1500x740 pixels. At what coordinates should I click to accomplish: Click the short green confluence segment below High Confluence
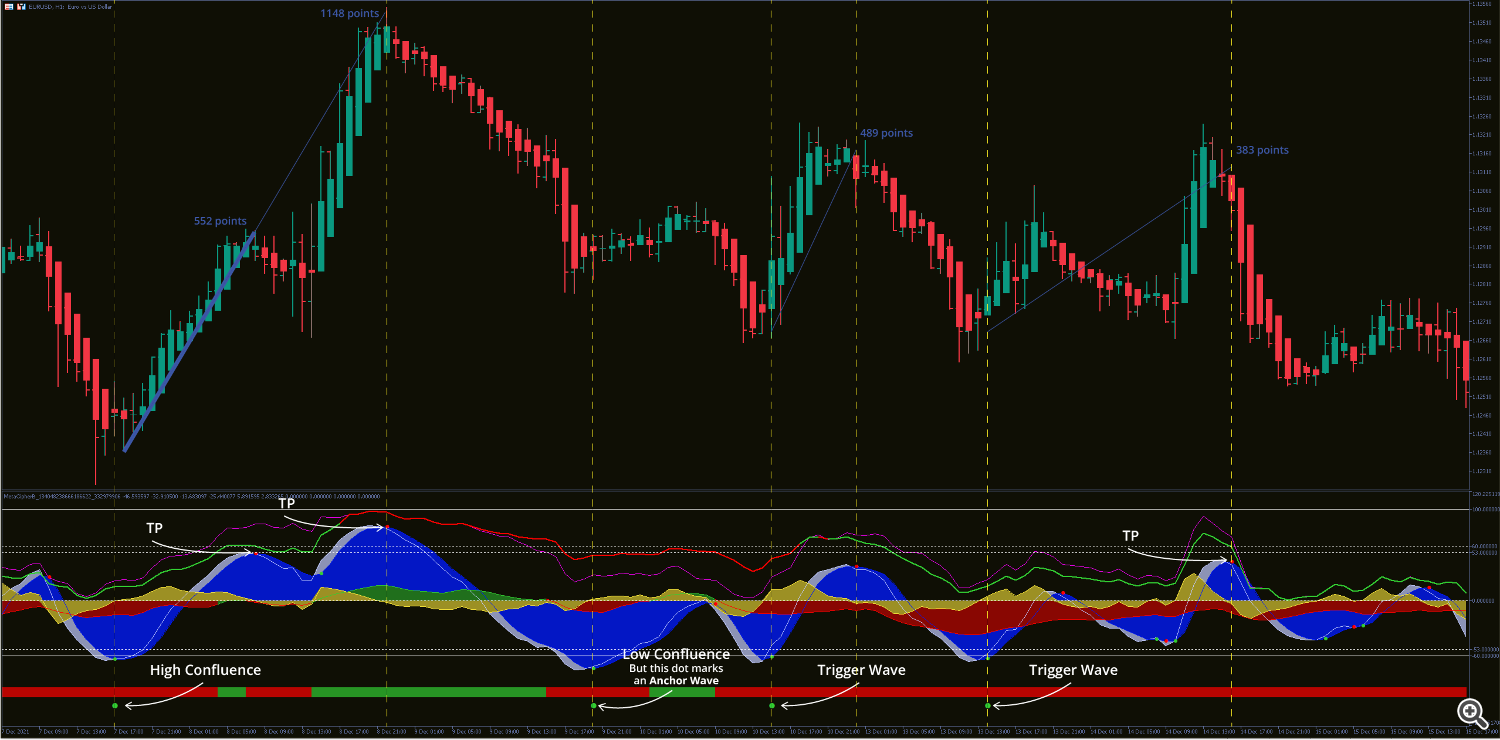tap(231, 692)
